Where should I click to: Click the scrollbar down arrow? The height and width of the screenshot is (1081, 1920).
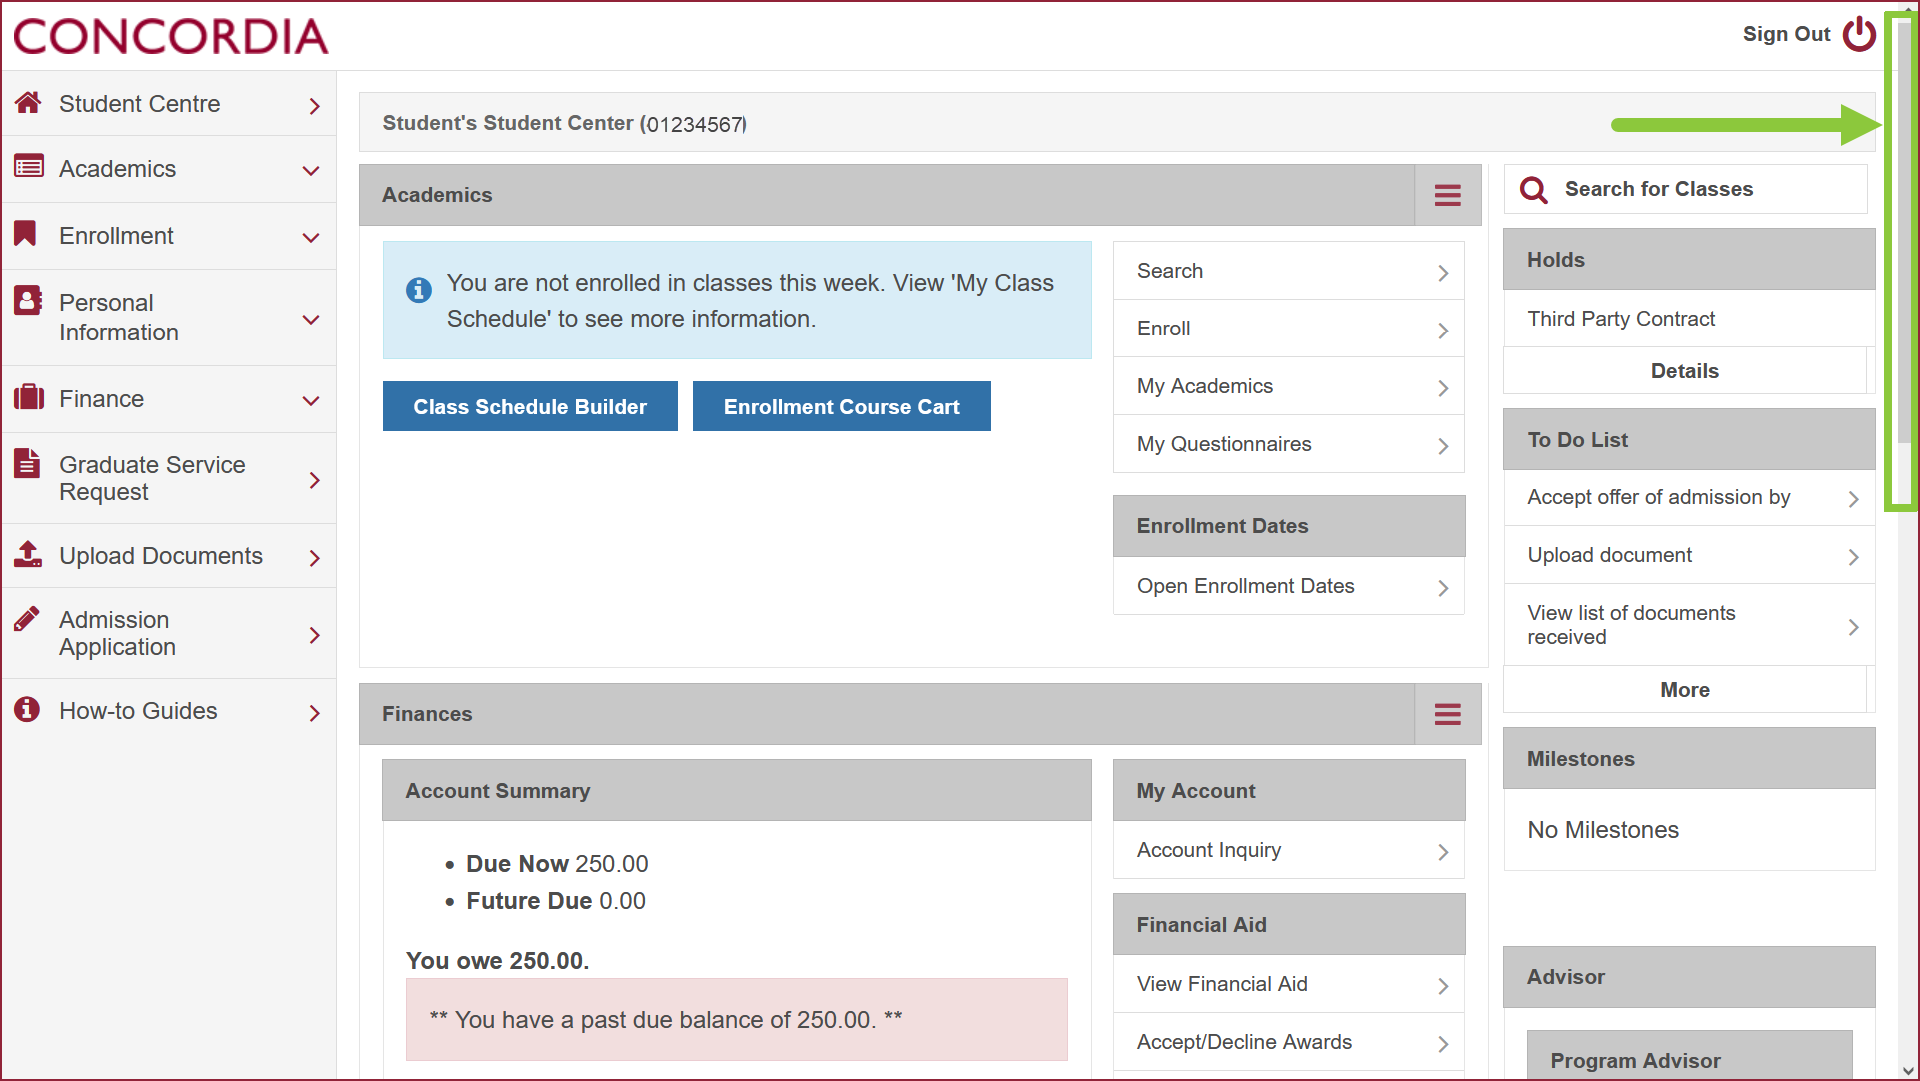[x=1908, y=1070]
